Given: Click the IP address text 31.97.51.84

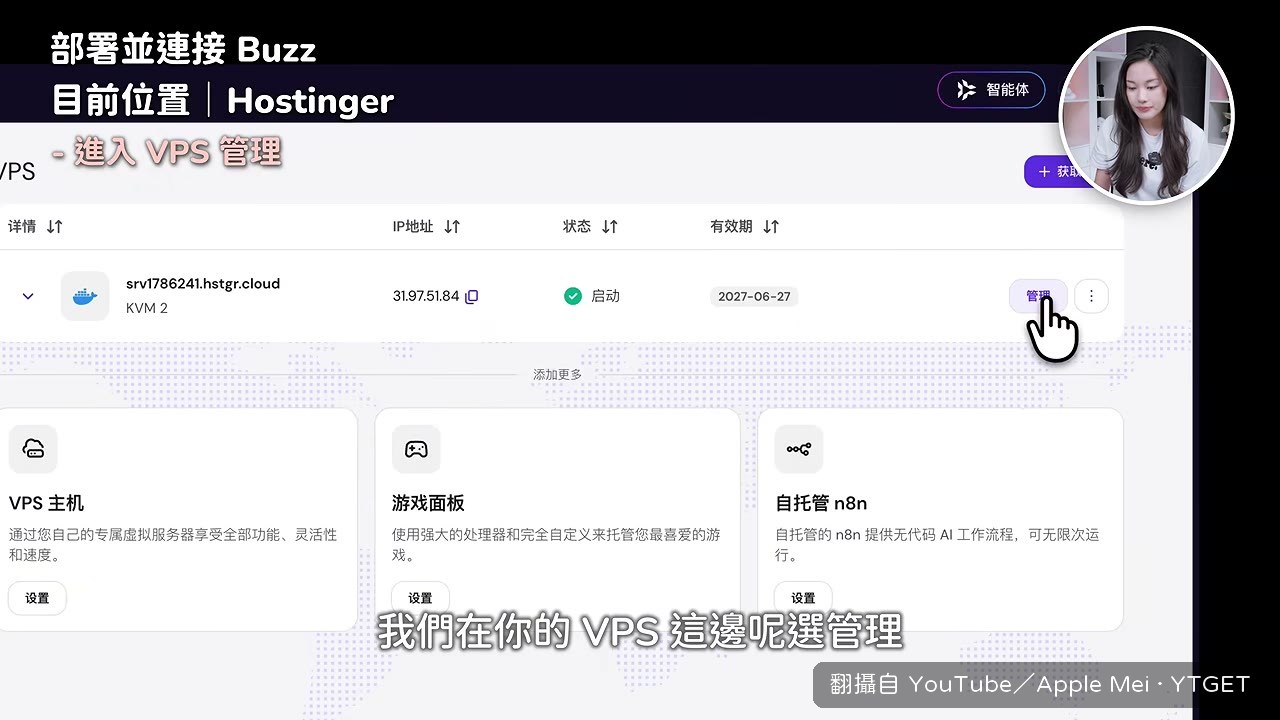Looking at the screenshot, I should (x=426, y=296).
